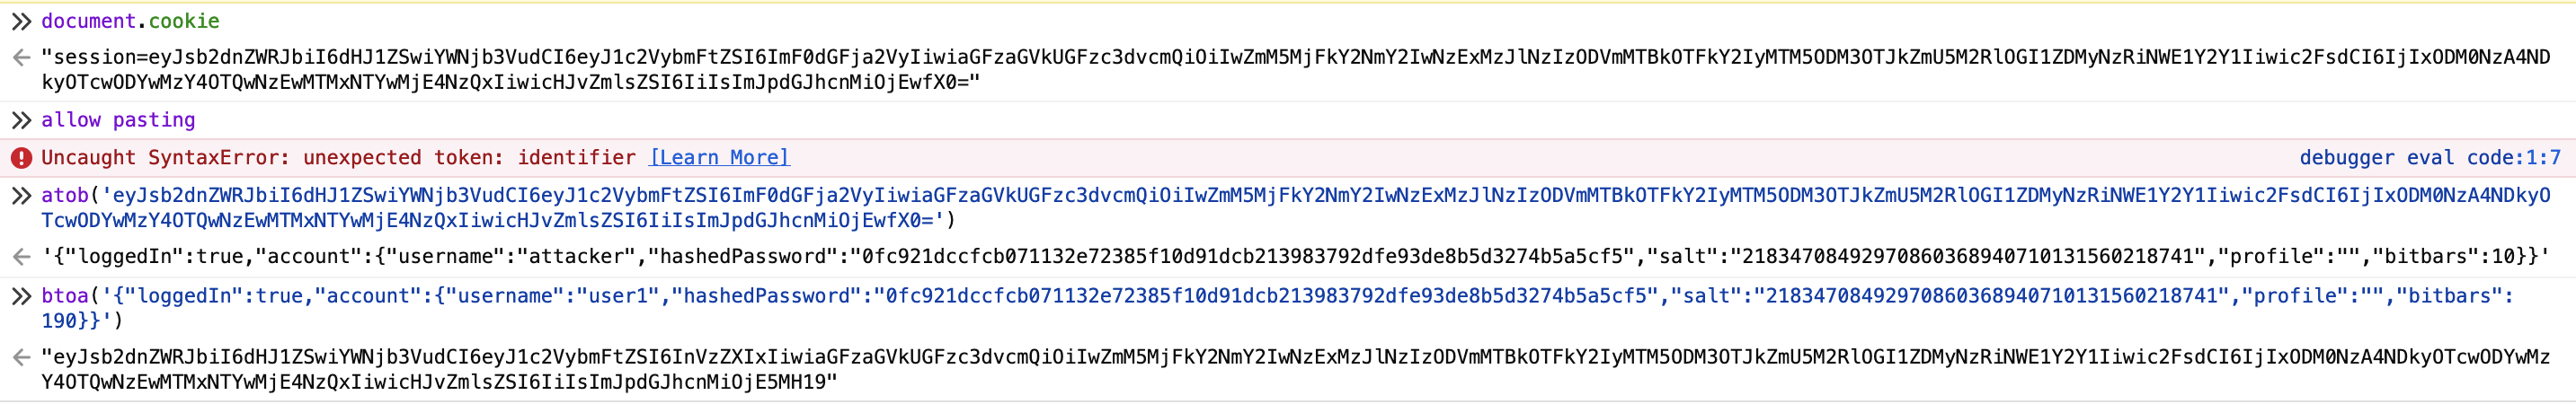This screenshot has width=2576, height=404.
Task: Click the "hashedPassword" key in the decoded output
Action: coord(743,257)
